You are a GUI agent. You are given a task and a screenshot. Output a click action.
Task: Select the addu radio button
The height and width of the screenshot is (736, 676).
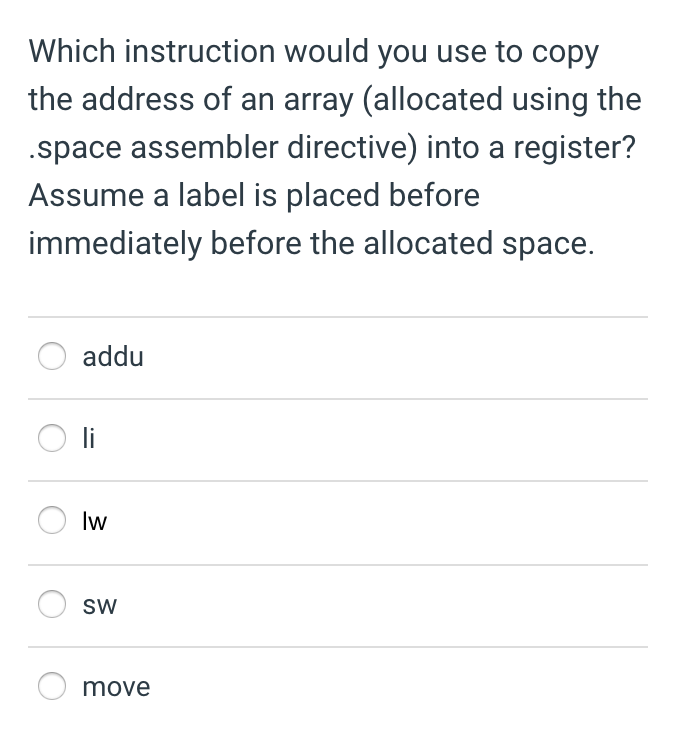pyautogui.click(x=53, y=357)
